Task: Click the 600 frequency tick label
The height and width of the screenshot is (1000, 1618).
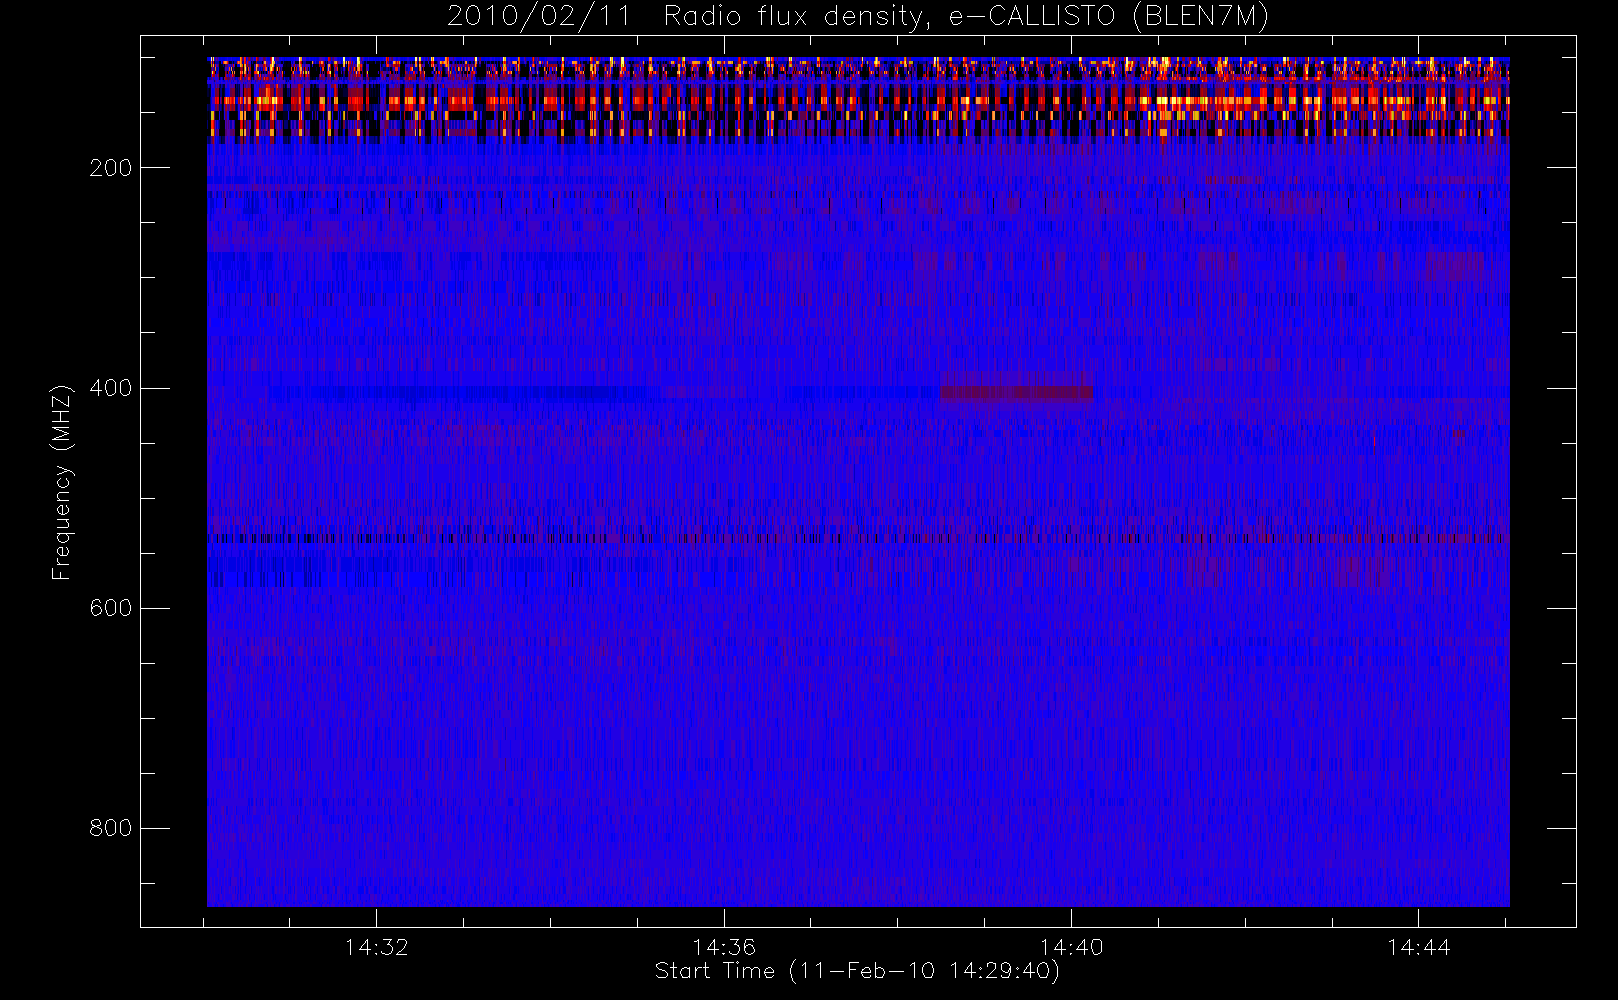Action: tap(110, 608)
